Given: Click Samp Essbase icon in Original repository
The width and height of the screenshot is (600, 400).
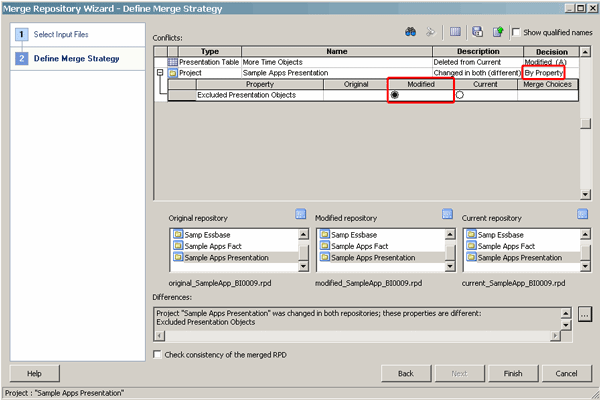Looking at the screenshot, I should pyautogui.click(x=178, y=234).
